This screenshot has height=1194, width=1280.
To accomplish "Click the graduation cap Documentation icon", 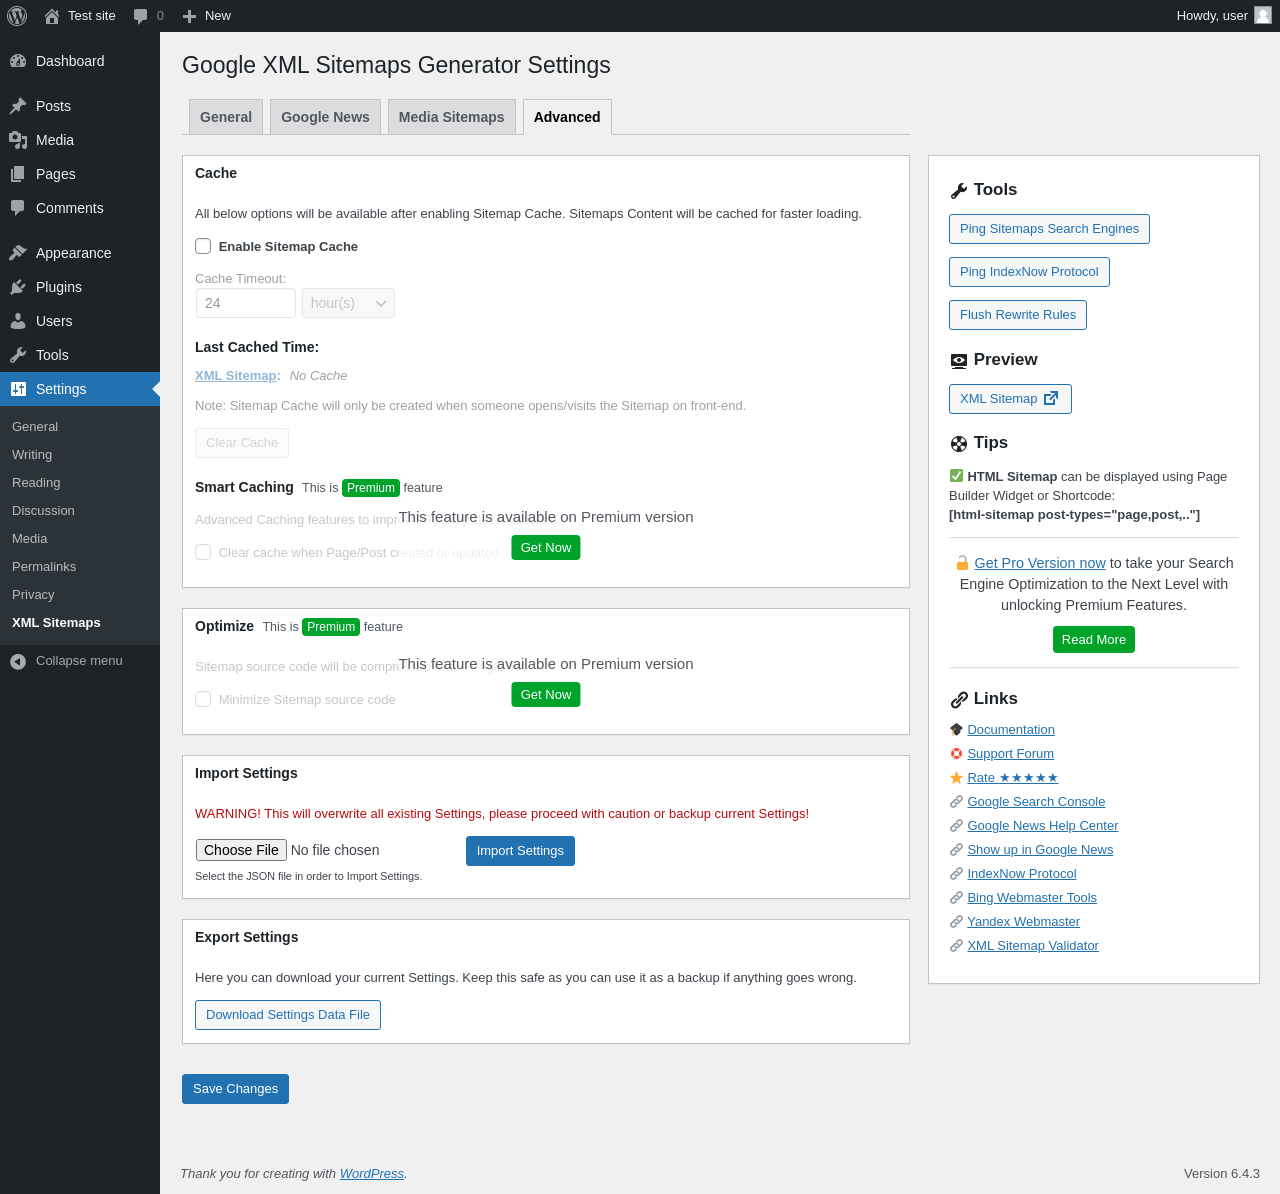I will click(x=956, y=730).
